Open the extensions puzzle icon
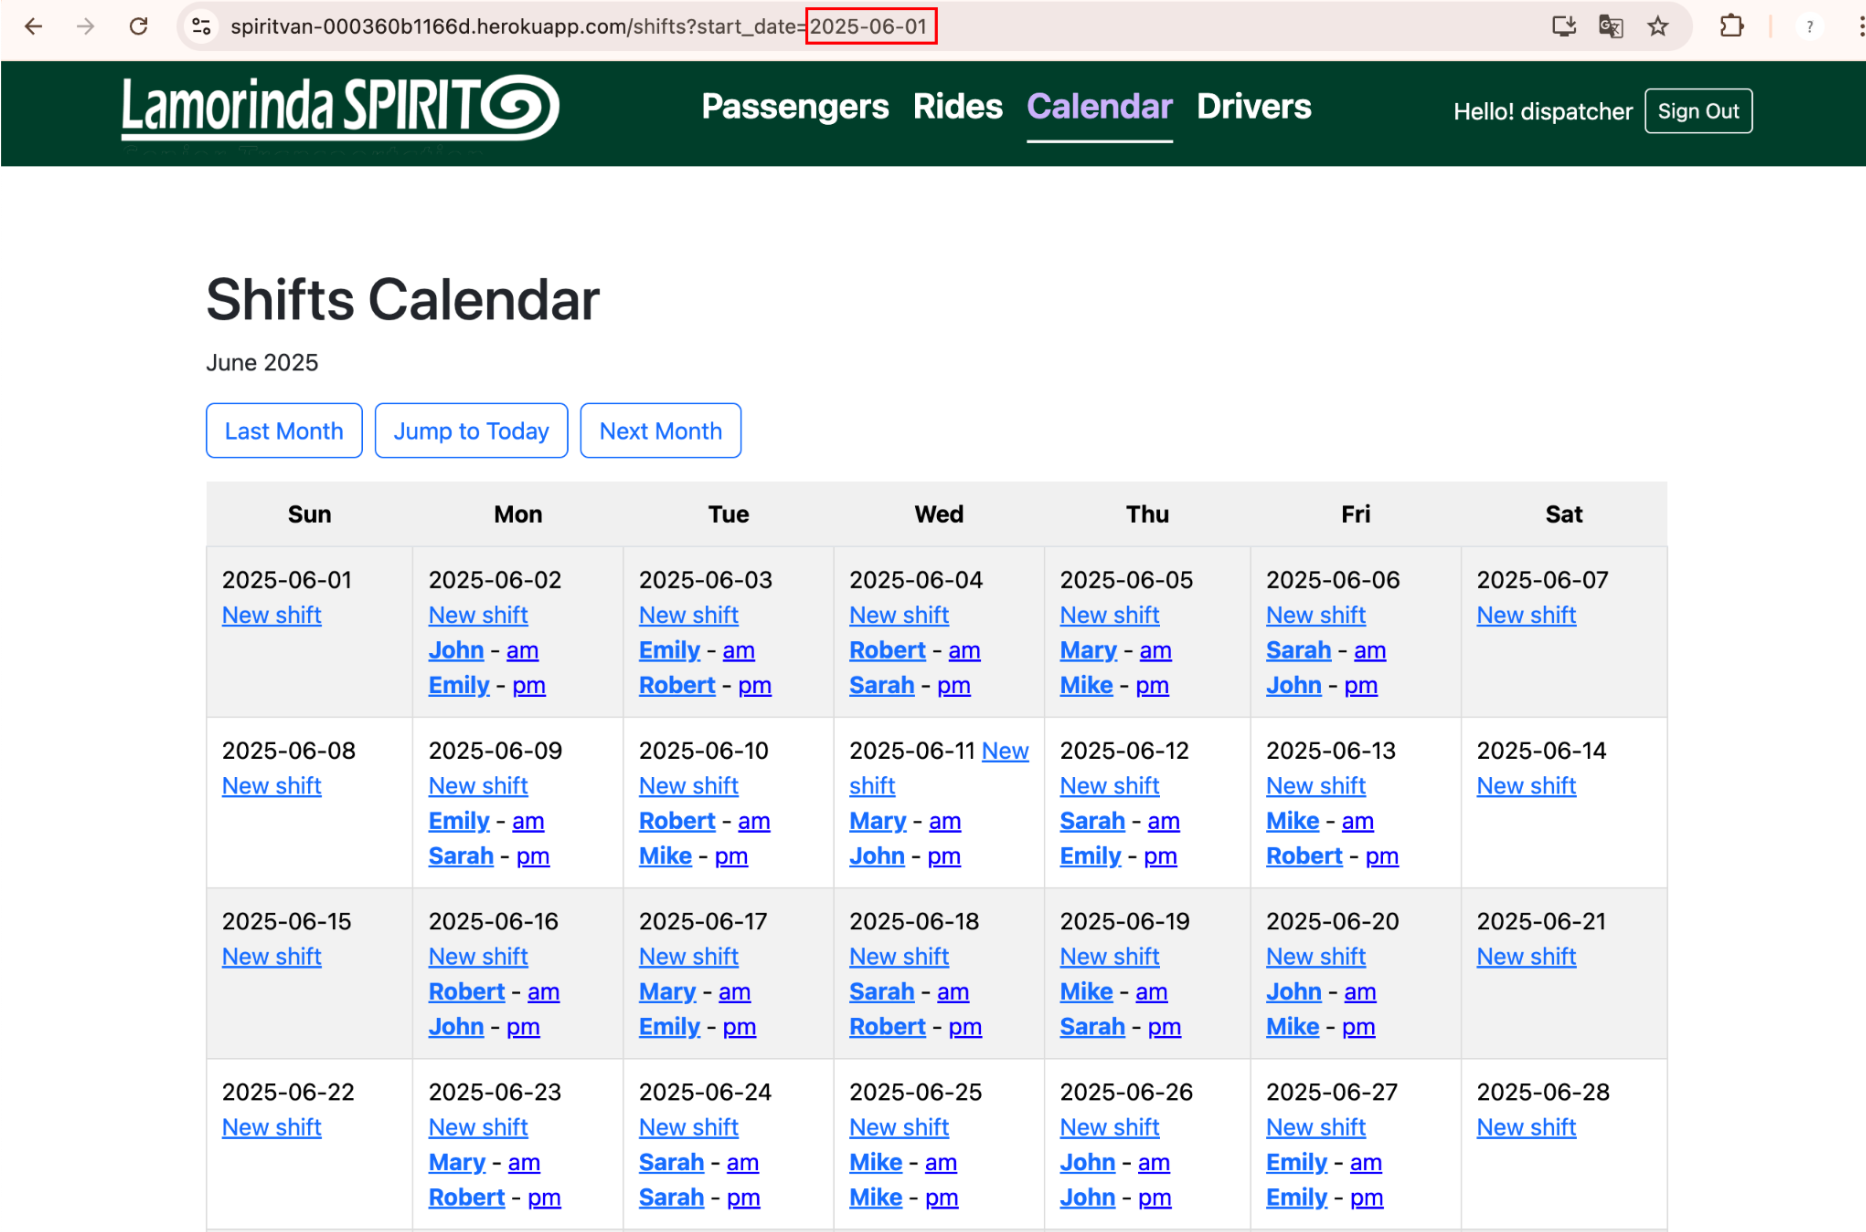Screen dimensions: 1866x1232 pos(1731,26)
